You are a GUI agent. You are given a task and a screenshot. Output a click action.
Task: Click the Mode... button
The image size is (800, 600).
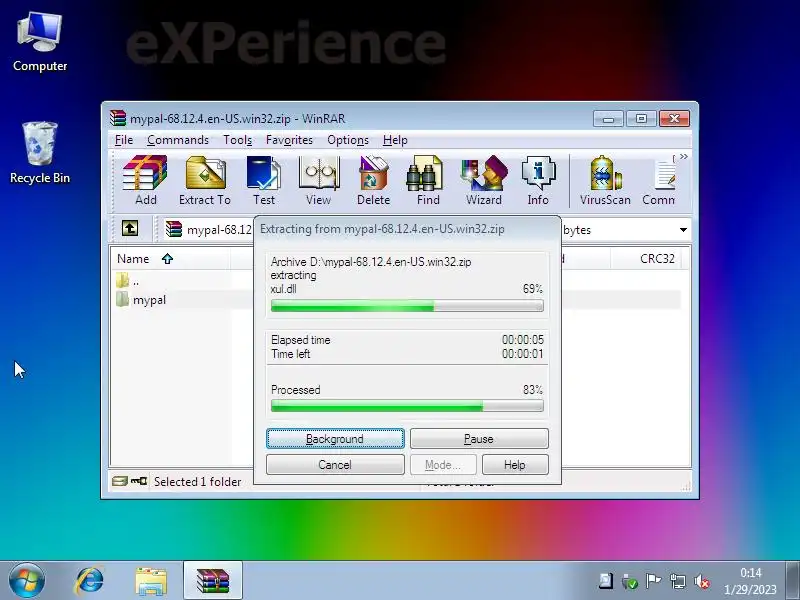443,465
